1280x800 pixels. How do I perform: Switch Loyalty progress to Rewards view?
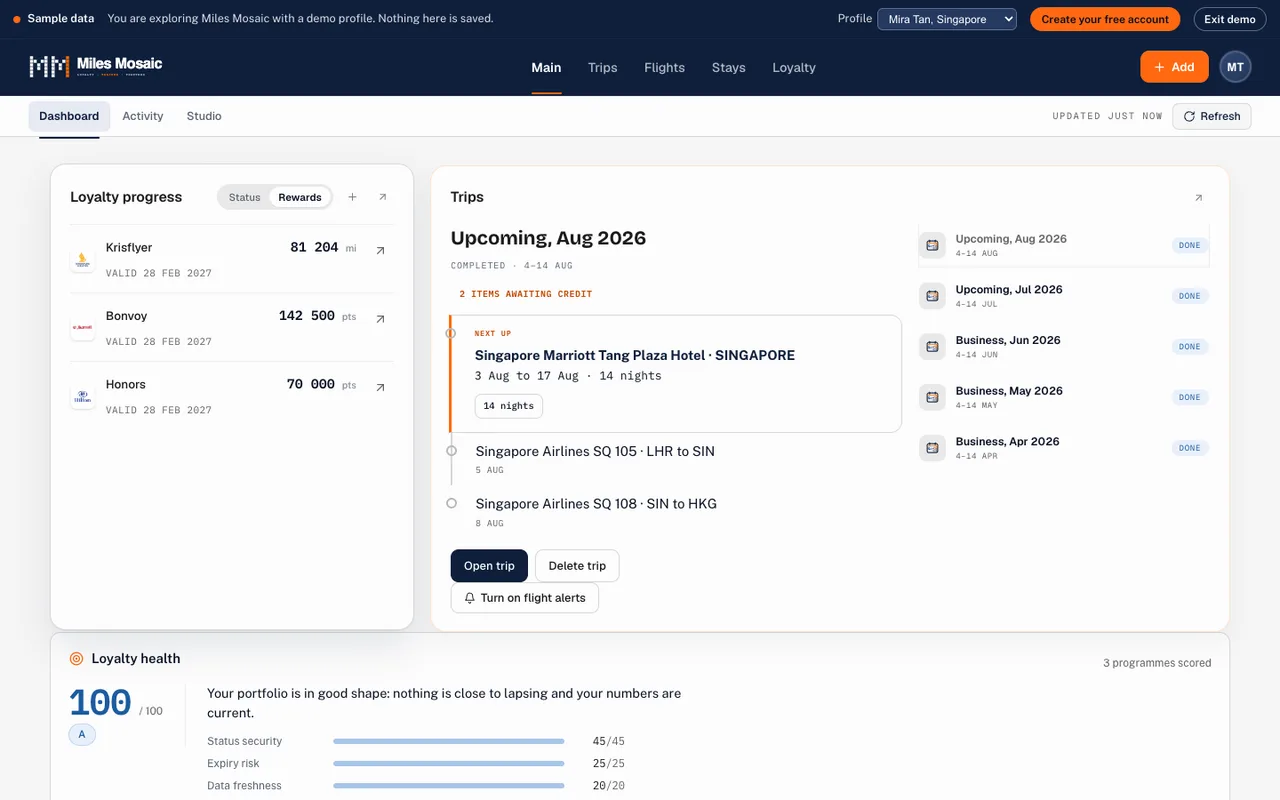pyautogui.click(x=300, y=197)
